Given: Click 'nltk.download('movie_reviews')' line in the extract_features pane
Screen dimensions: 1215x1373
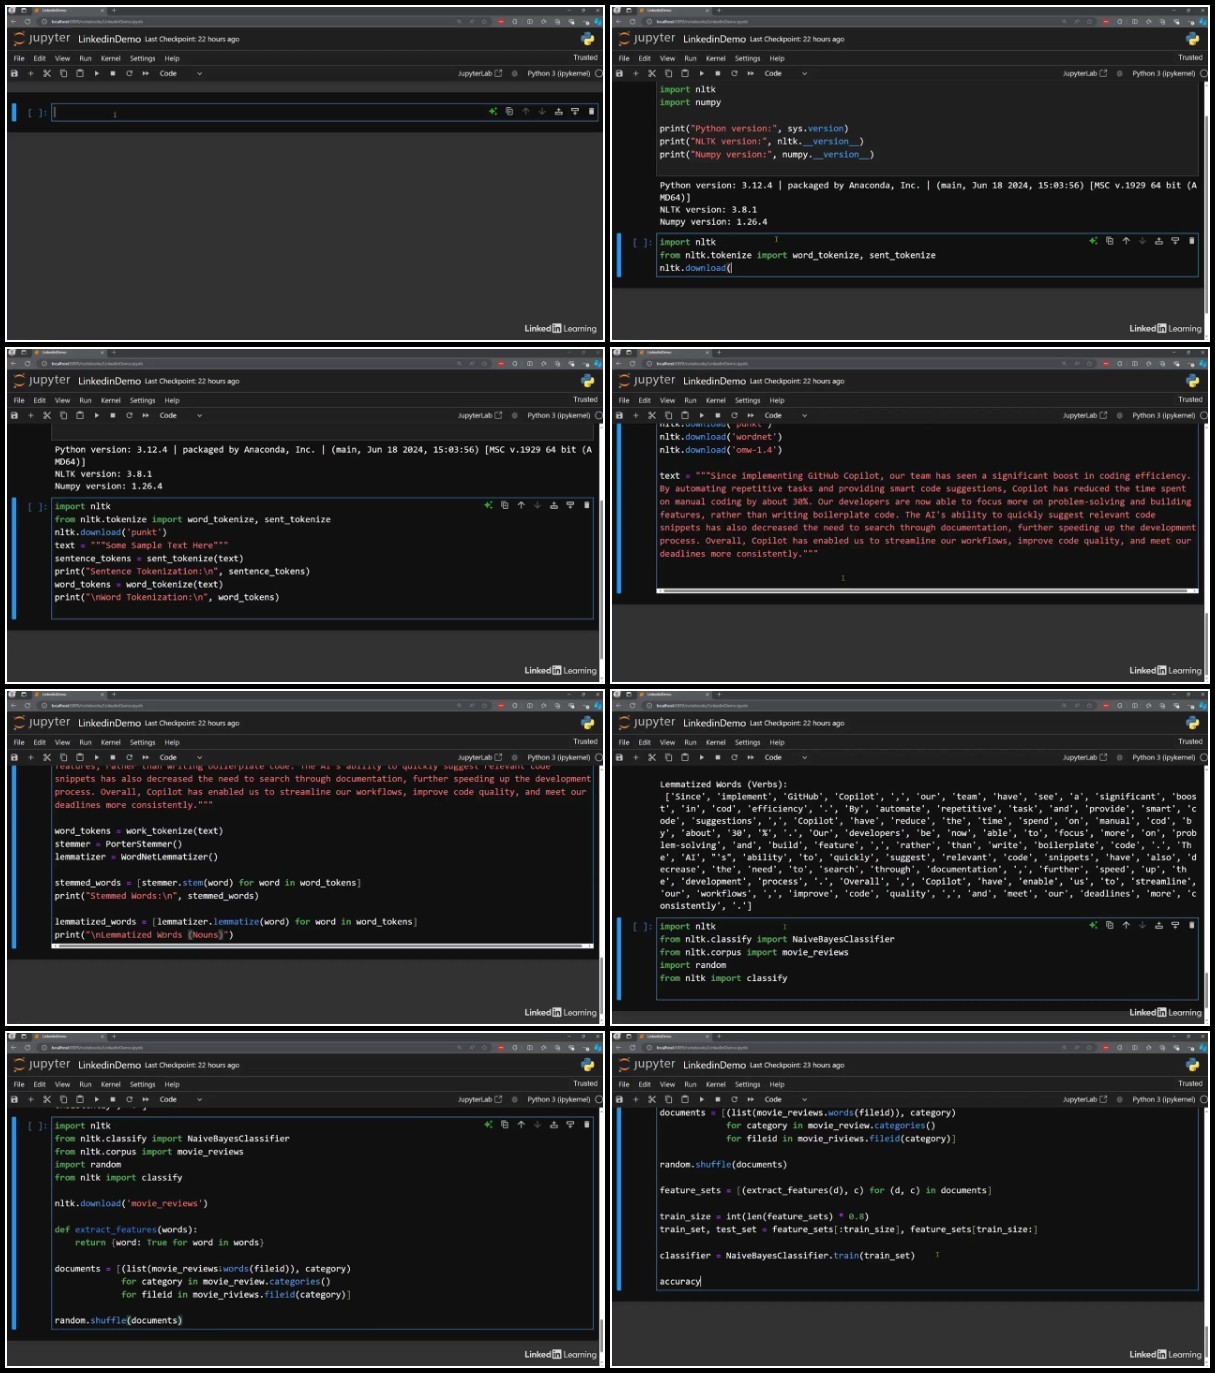Looking at the screenshot, I should [131, 1203].
